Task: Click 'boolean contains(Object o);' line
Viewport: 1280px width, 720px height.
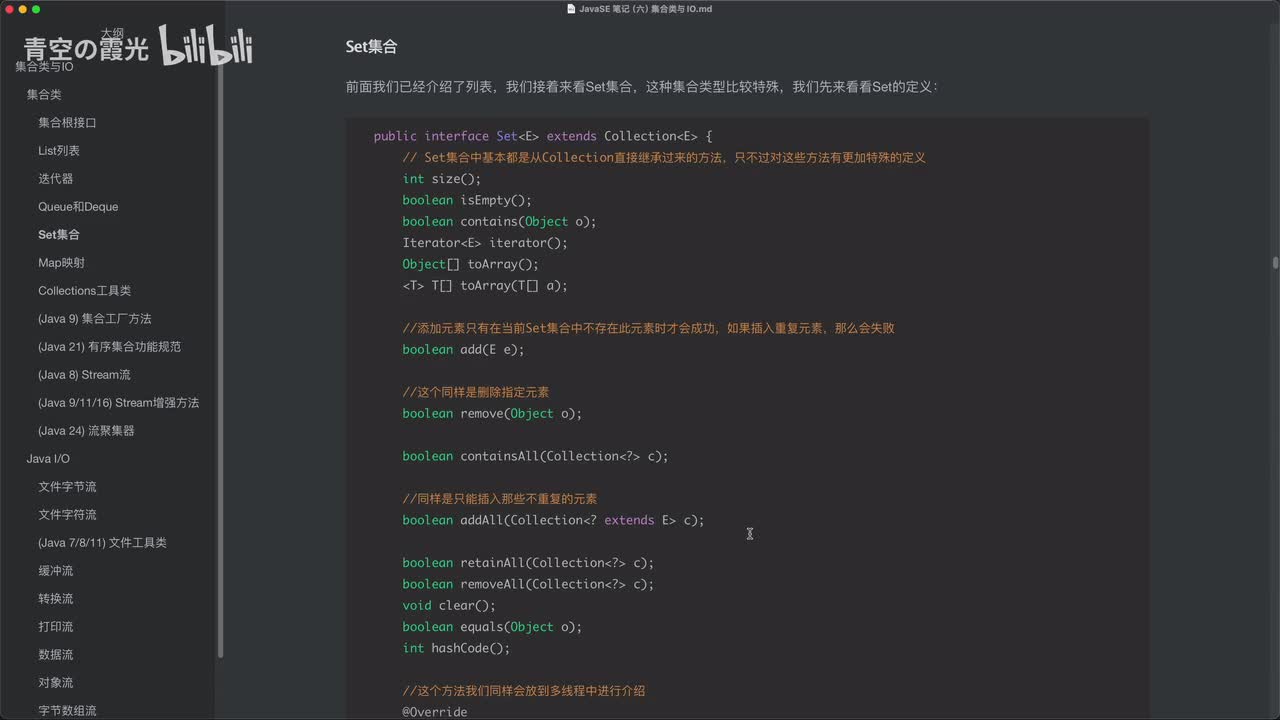Action: (499, 221)
